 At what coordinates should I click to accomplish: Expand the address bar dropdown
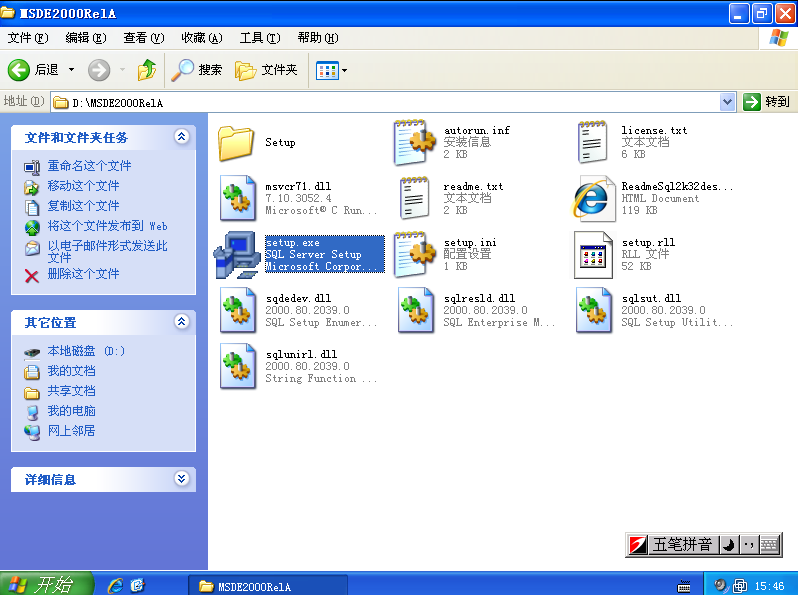click(727, 102)
